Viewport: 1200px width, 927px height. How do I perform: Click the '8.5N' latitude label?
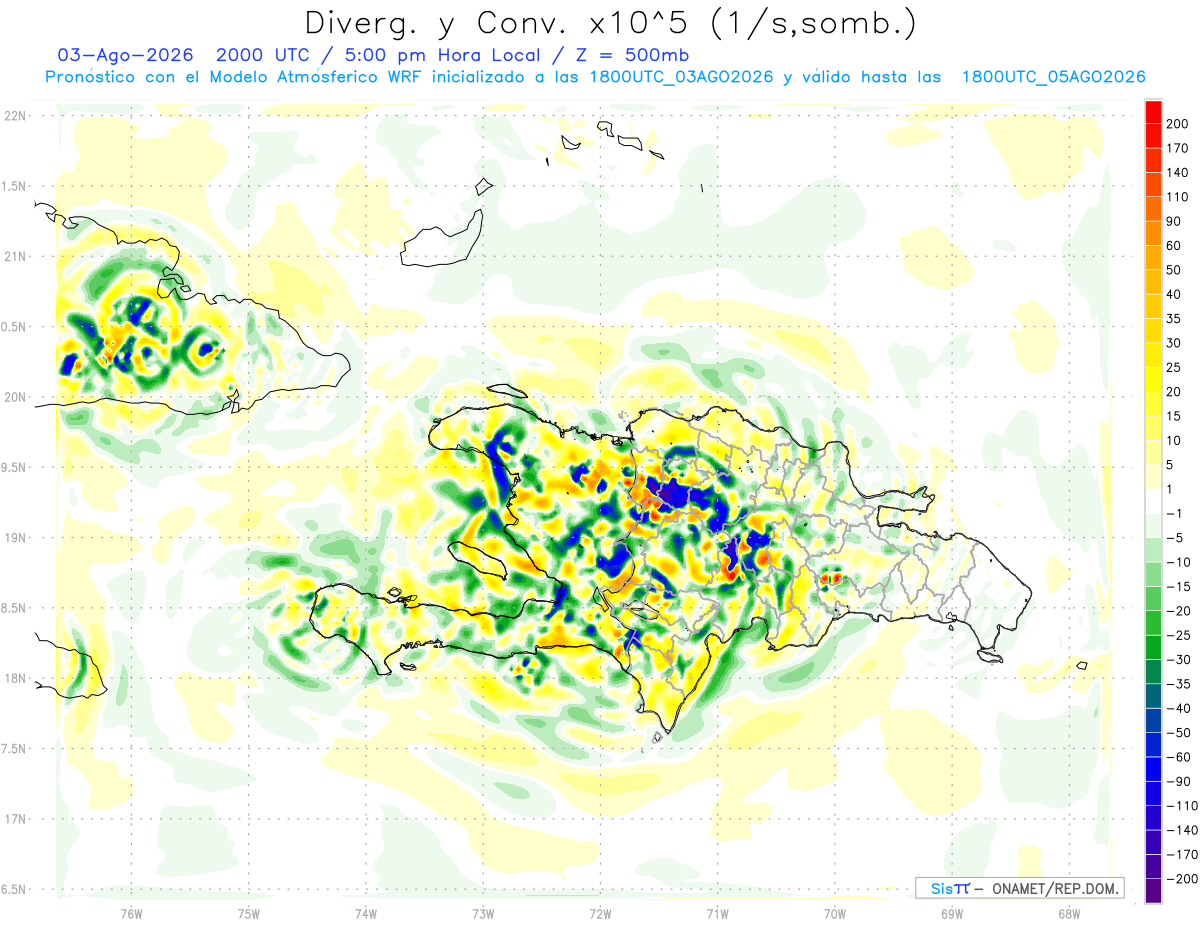tap(14, 608)
